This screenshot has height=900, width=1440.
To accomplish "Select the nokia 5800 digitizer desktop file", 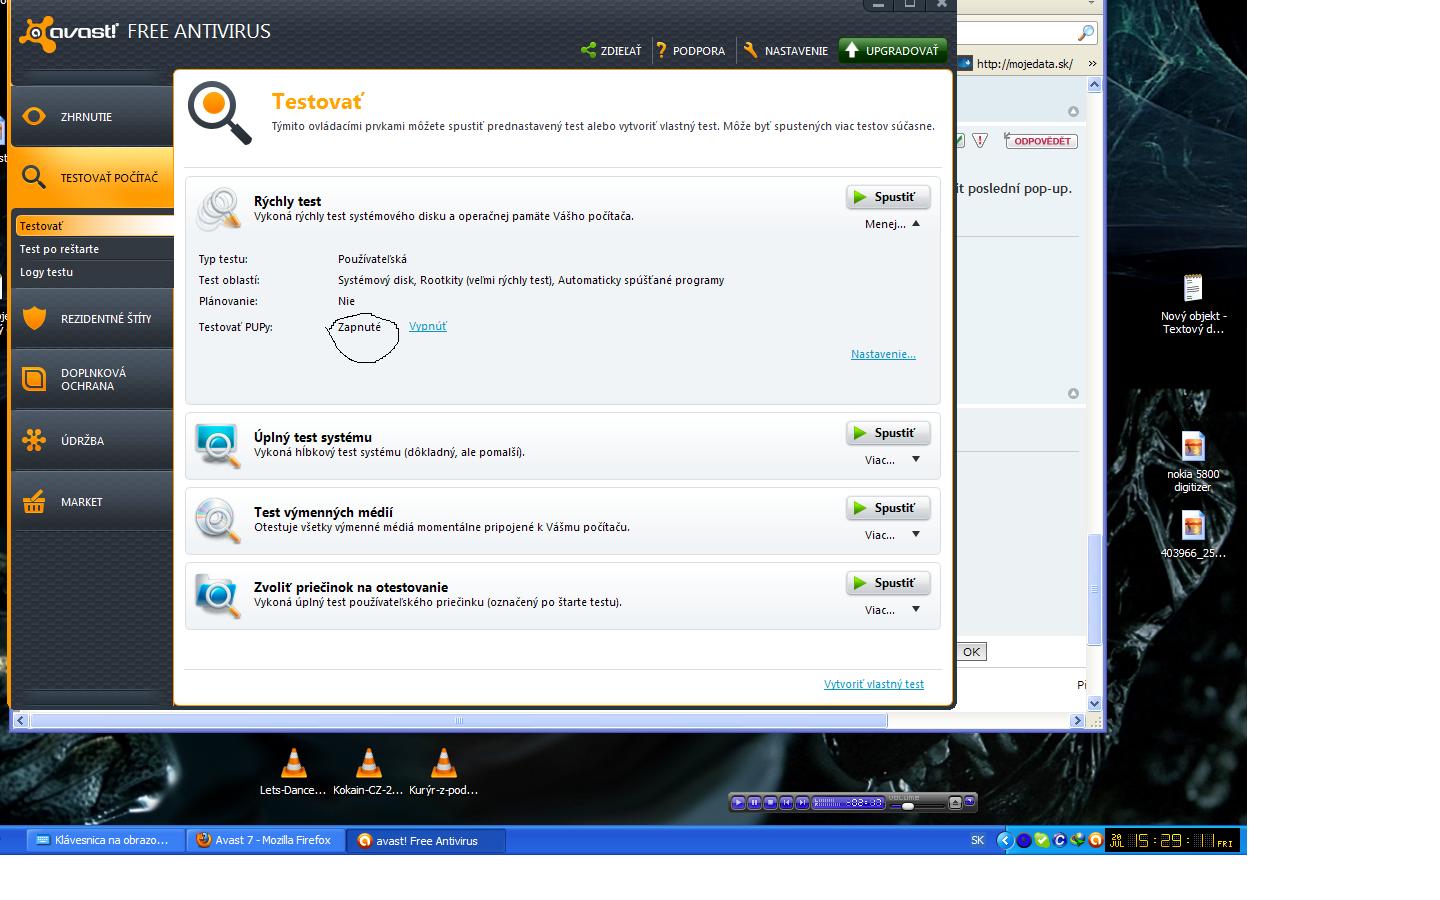I will tap(1193, 462).
